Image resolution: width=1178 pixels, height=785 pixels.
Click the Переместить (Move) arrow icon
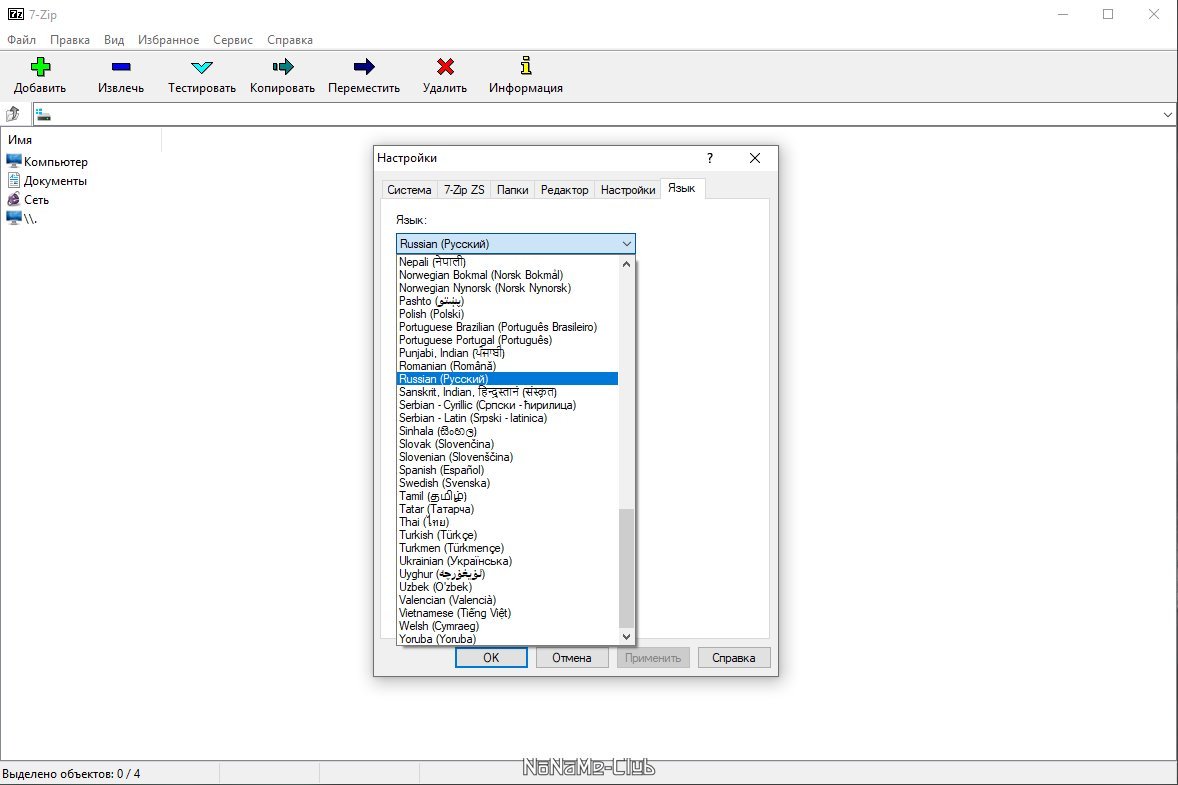point(364,67)
